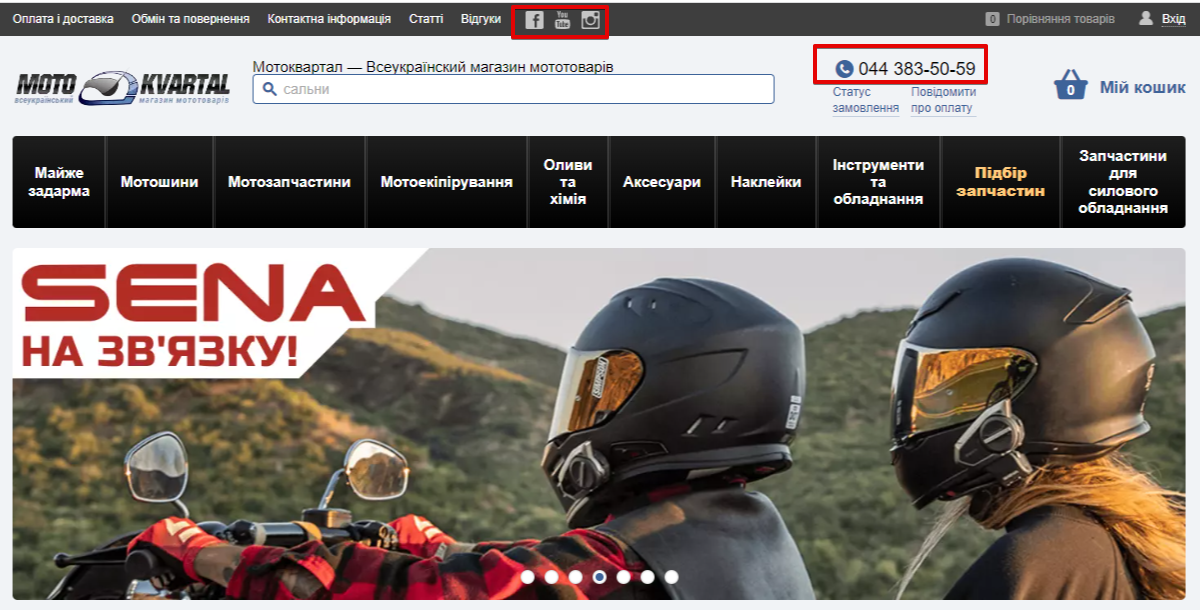The height and width of the screenshot is (610, 1200).
Task: Open the Moto Kvartal logo homepage
Action: [123, 87]
